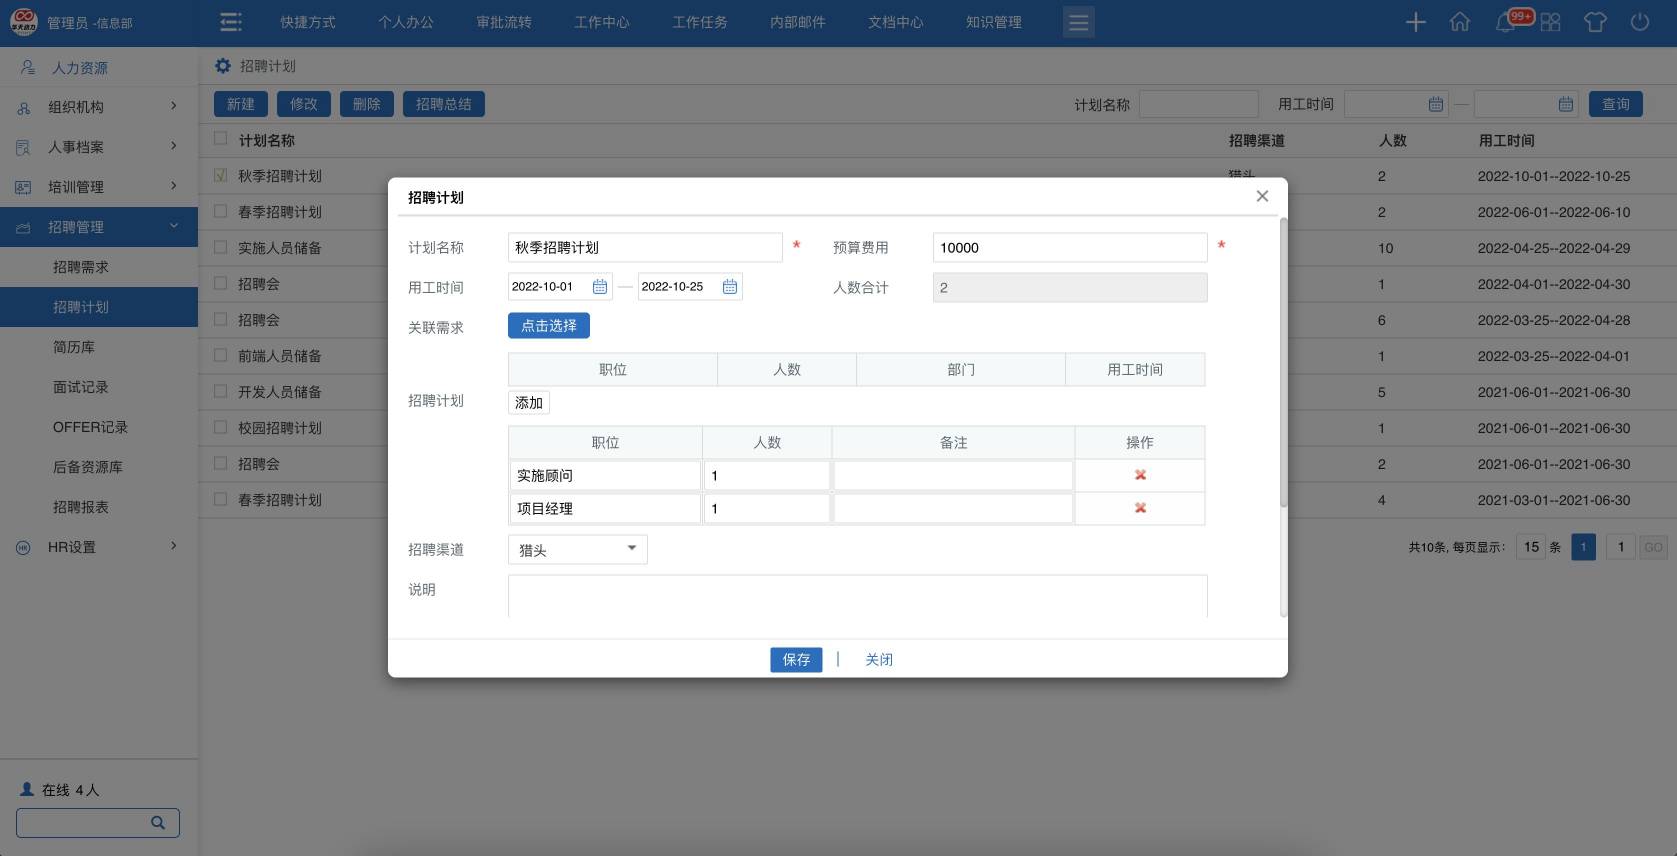Click the 点击选择 button for 关联需求
This screenshot has height=856, width=1677.
pyautogui.click(x=548, y=326)
